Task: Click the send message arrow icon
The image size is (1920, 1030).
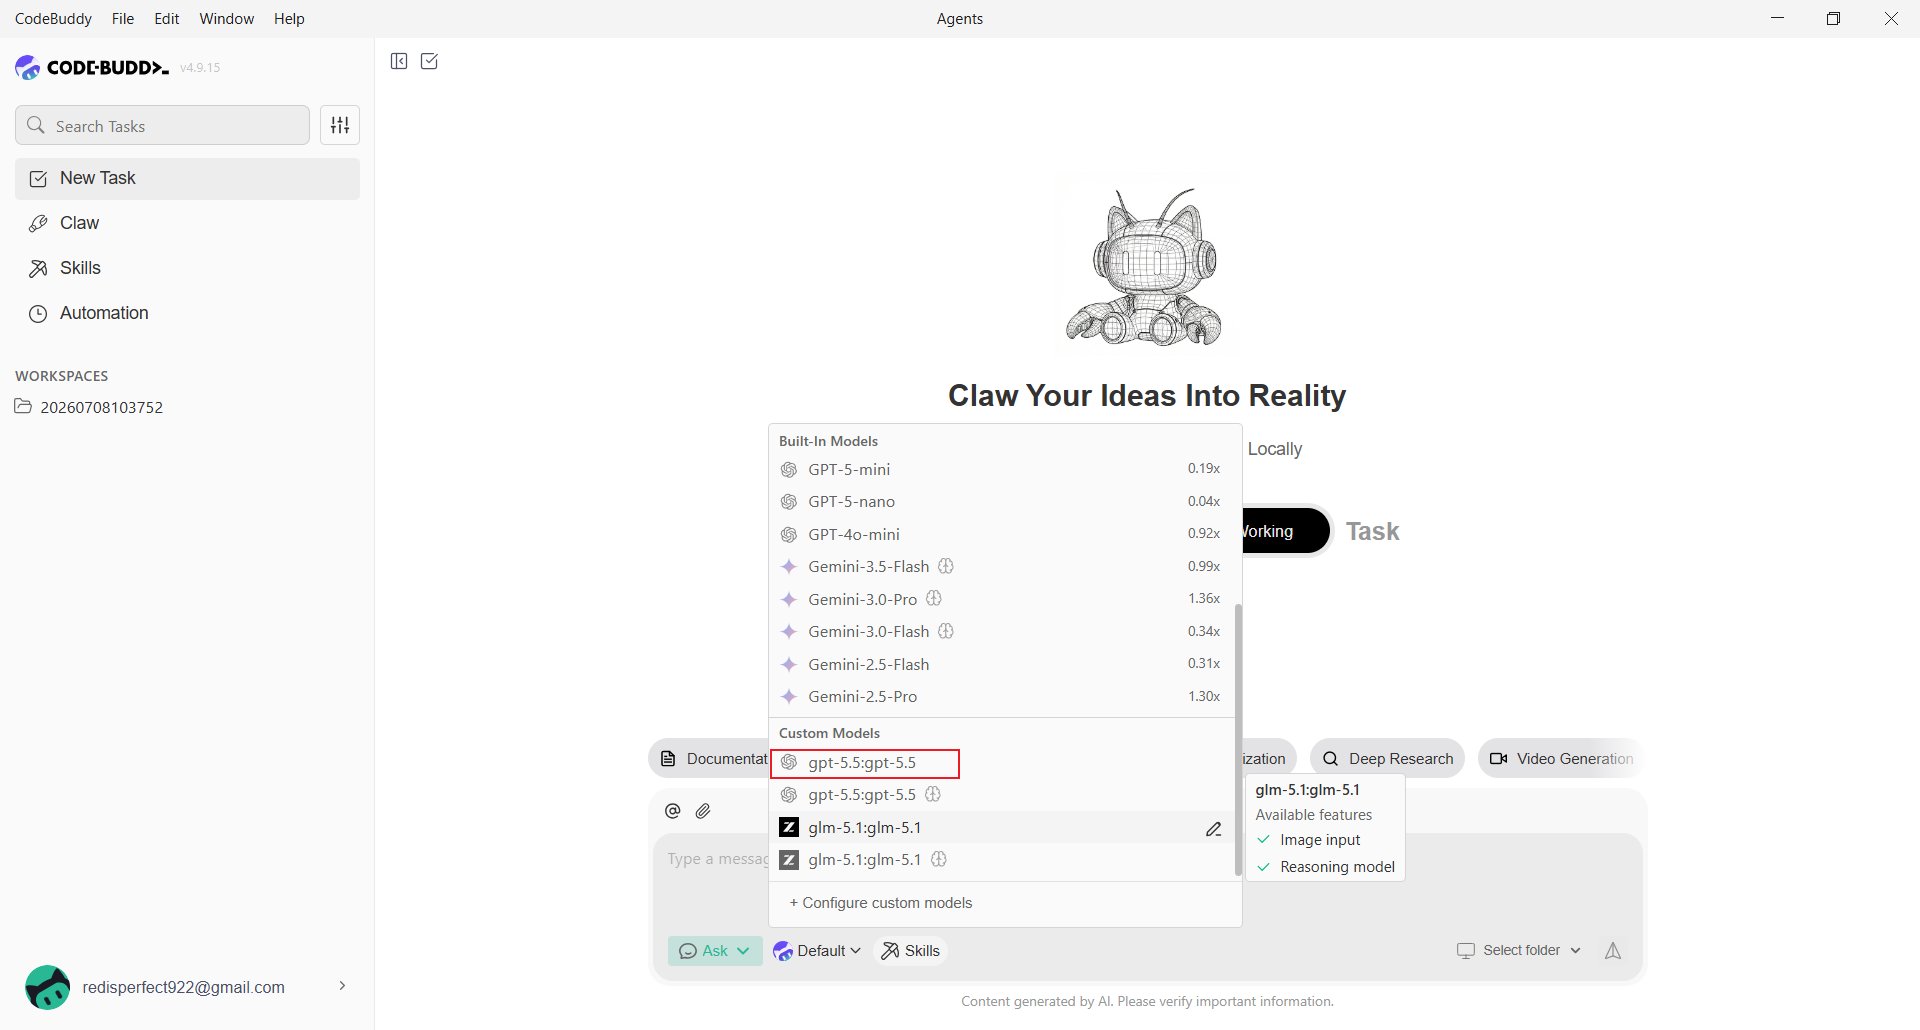Action: [x=1613, y=951]
